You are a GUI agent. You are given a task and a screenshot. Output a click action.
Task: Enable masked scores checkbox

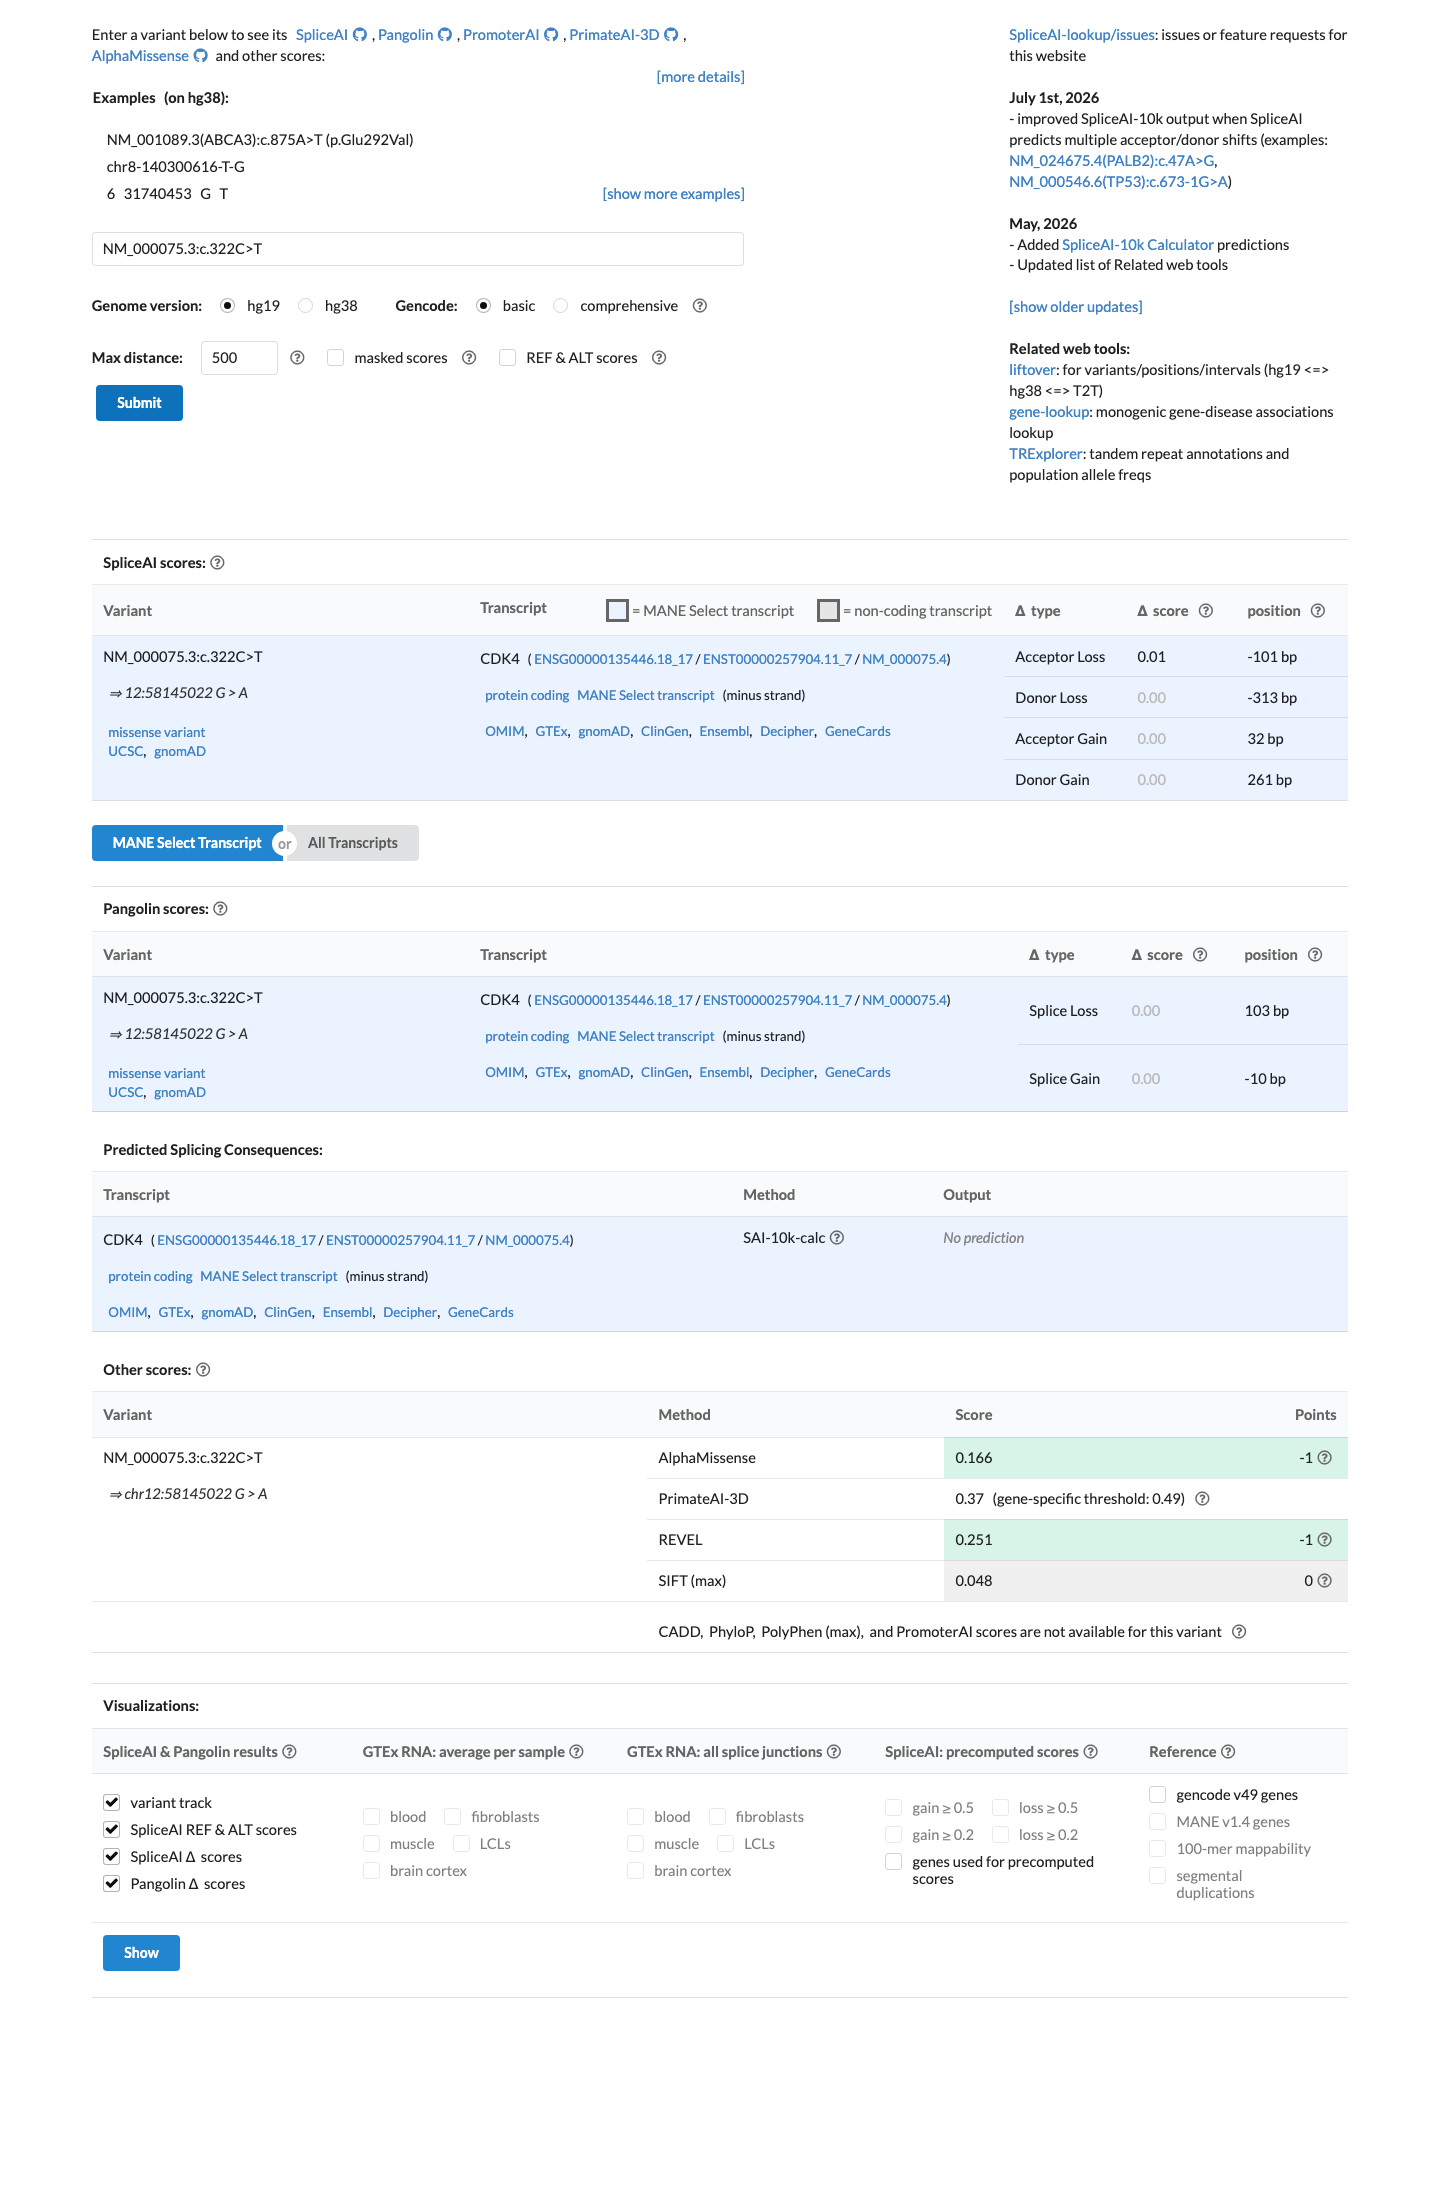336,358
